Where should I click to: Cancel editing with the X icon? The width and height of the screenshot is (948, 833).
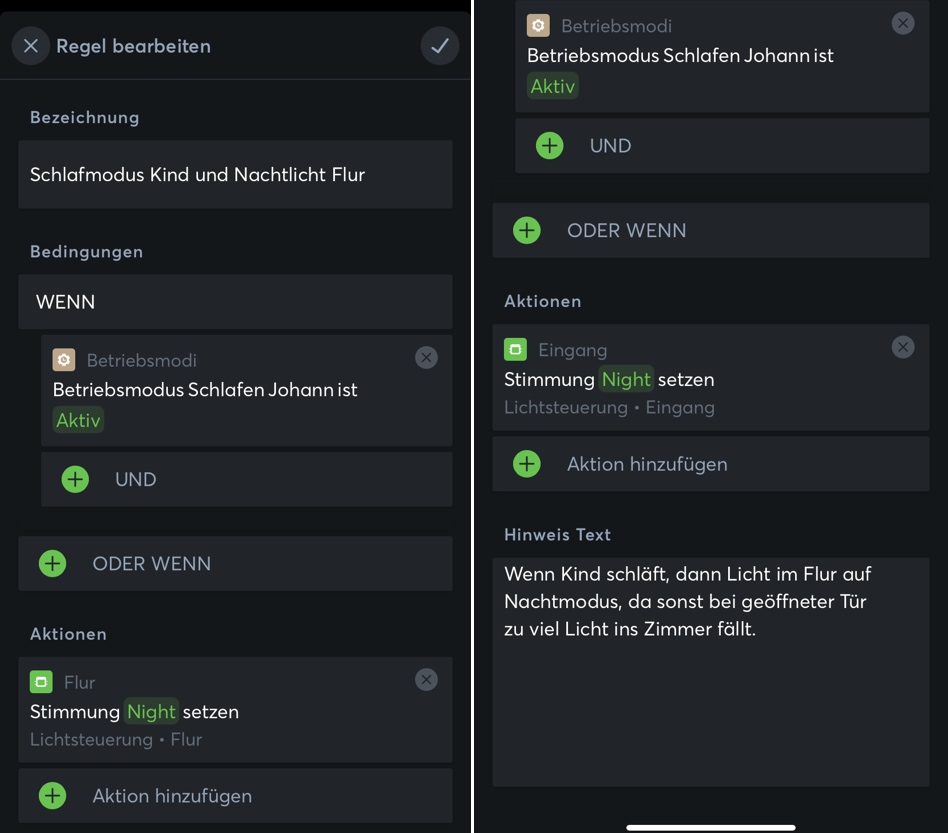31,46
